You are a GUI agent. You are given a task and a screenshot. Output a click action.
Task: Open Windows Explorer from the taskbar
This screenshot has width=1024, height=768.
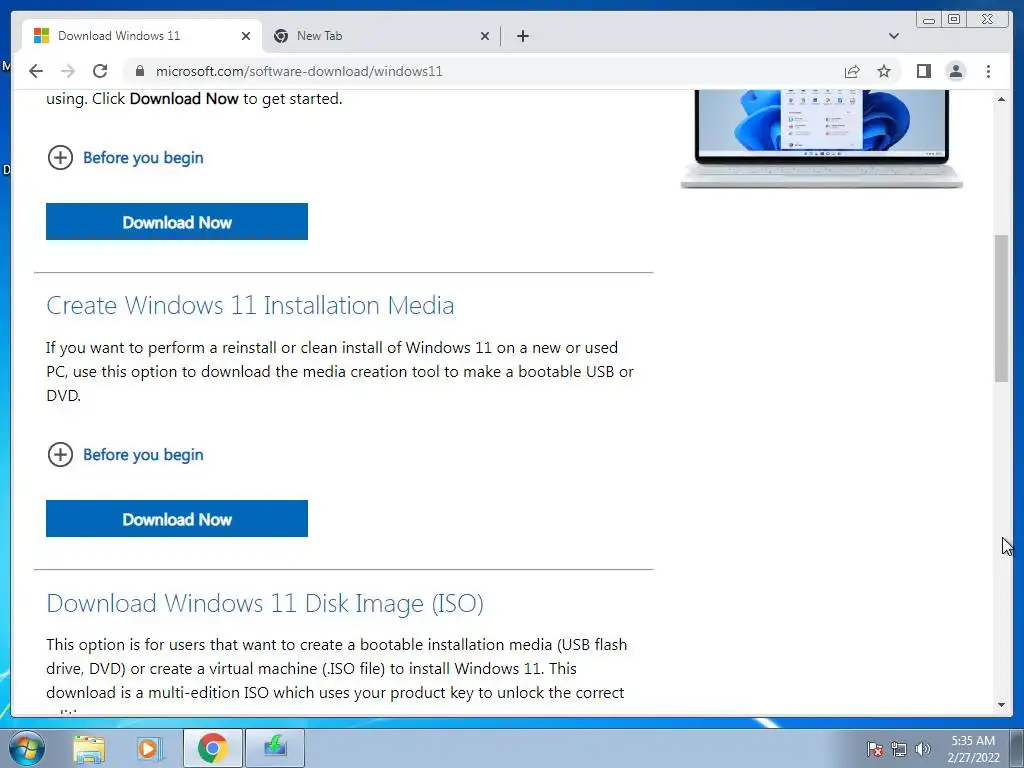(x=89, y=748)
